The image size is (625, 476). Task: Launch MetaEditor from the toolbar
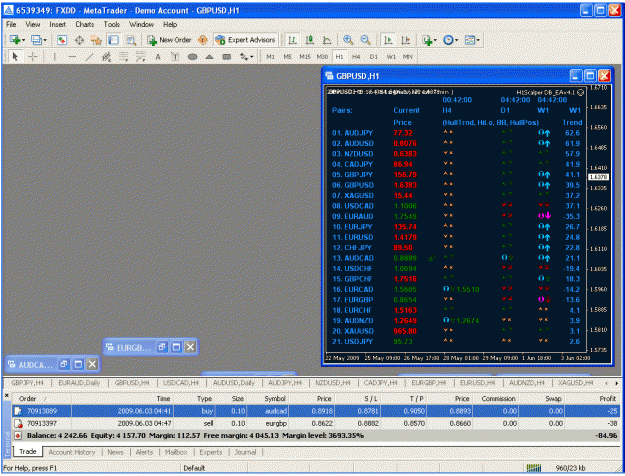(202, 40)
